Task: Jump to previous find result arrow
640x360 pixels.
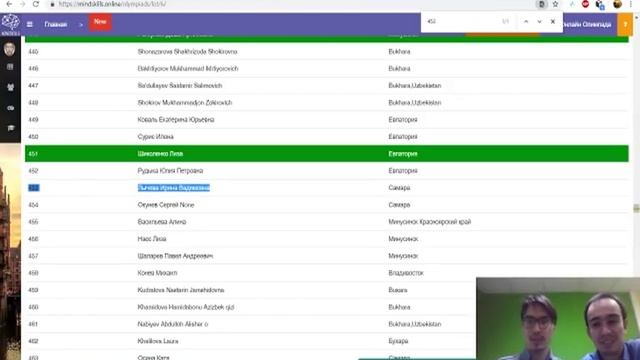Action: 526,22
